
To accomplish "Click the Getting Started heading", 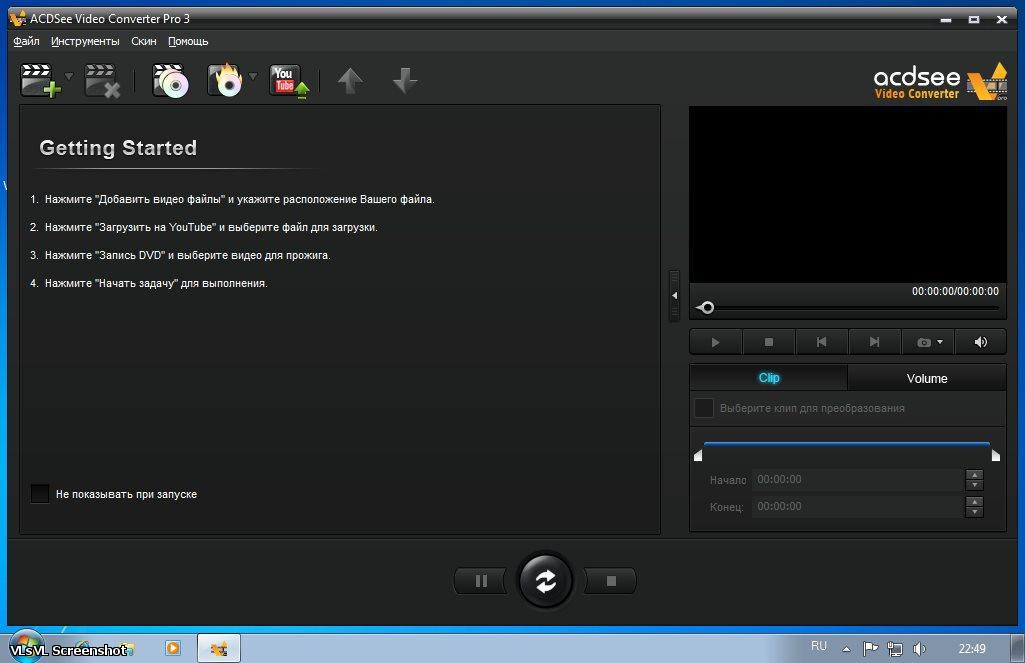I will (x=118, y=148).
